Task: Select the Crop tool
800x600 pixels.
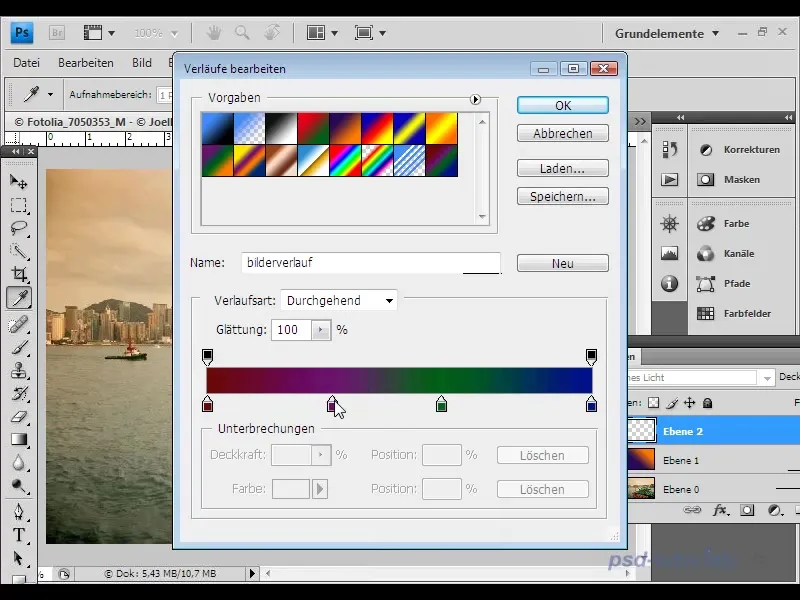Action: 19,274
